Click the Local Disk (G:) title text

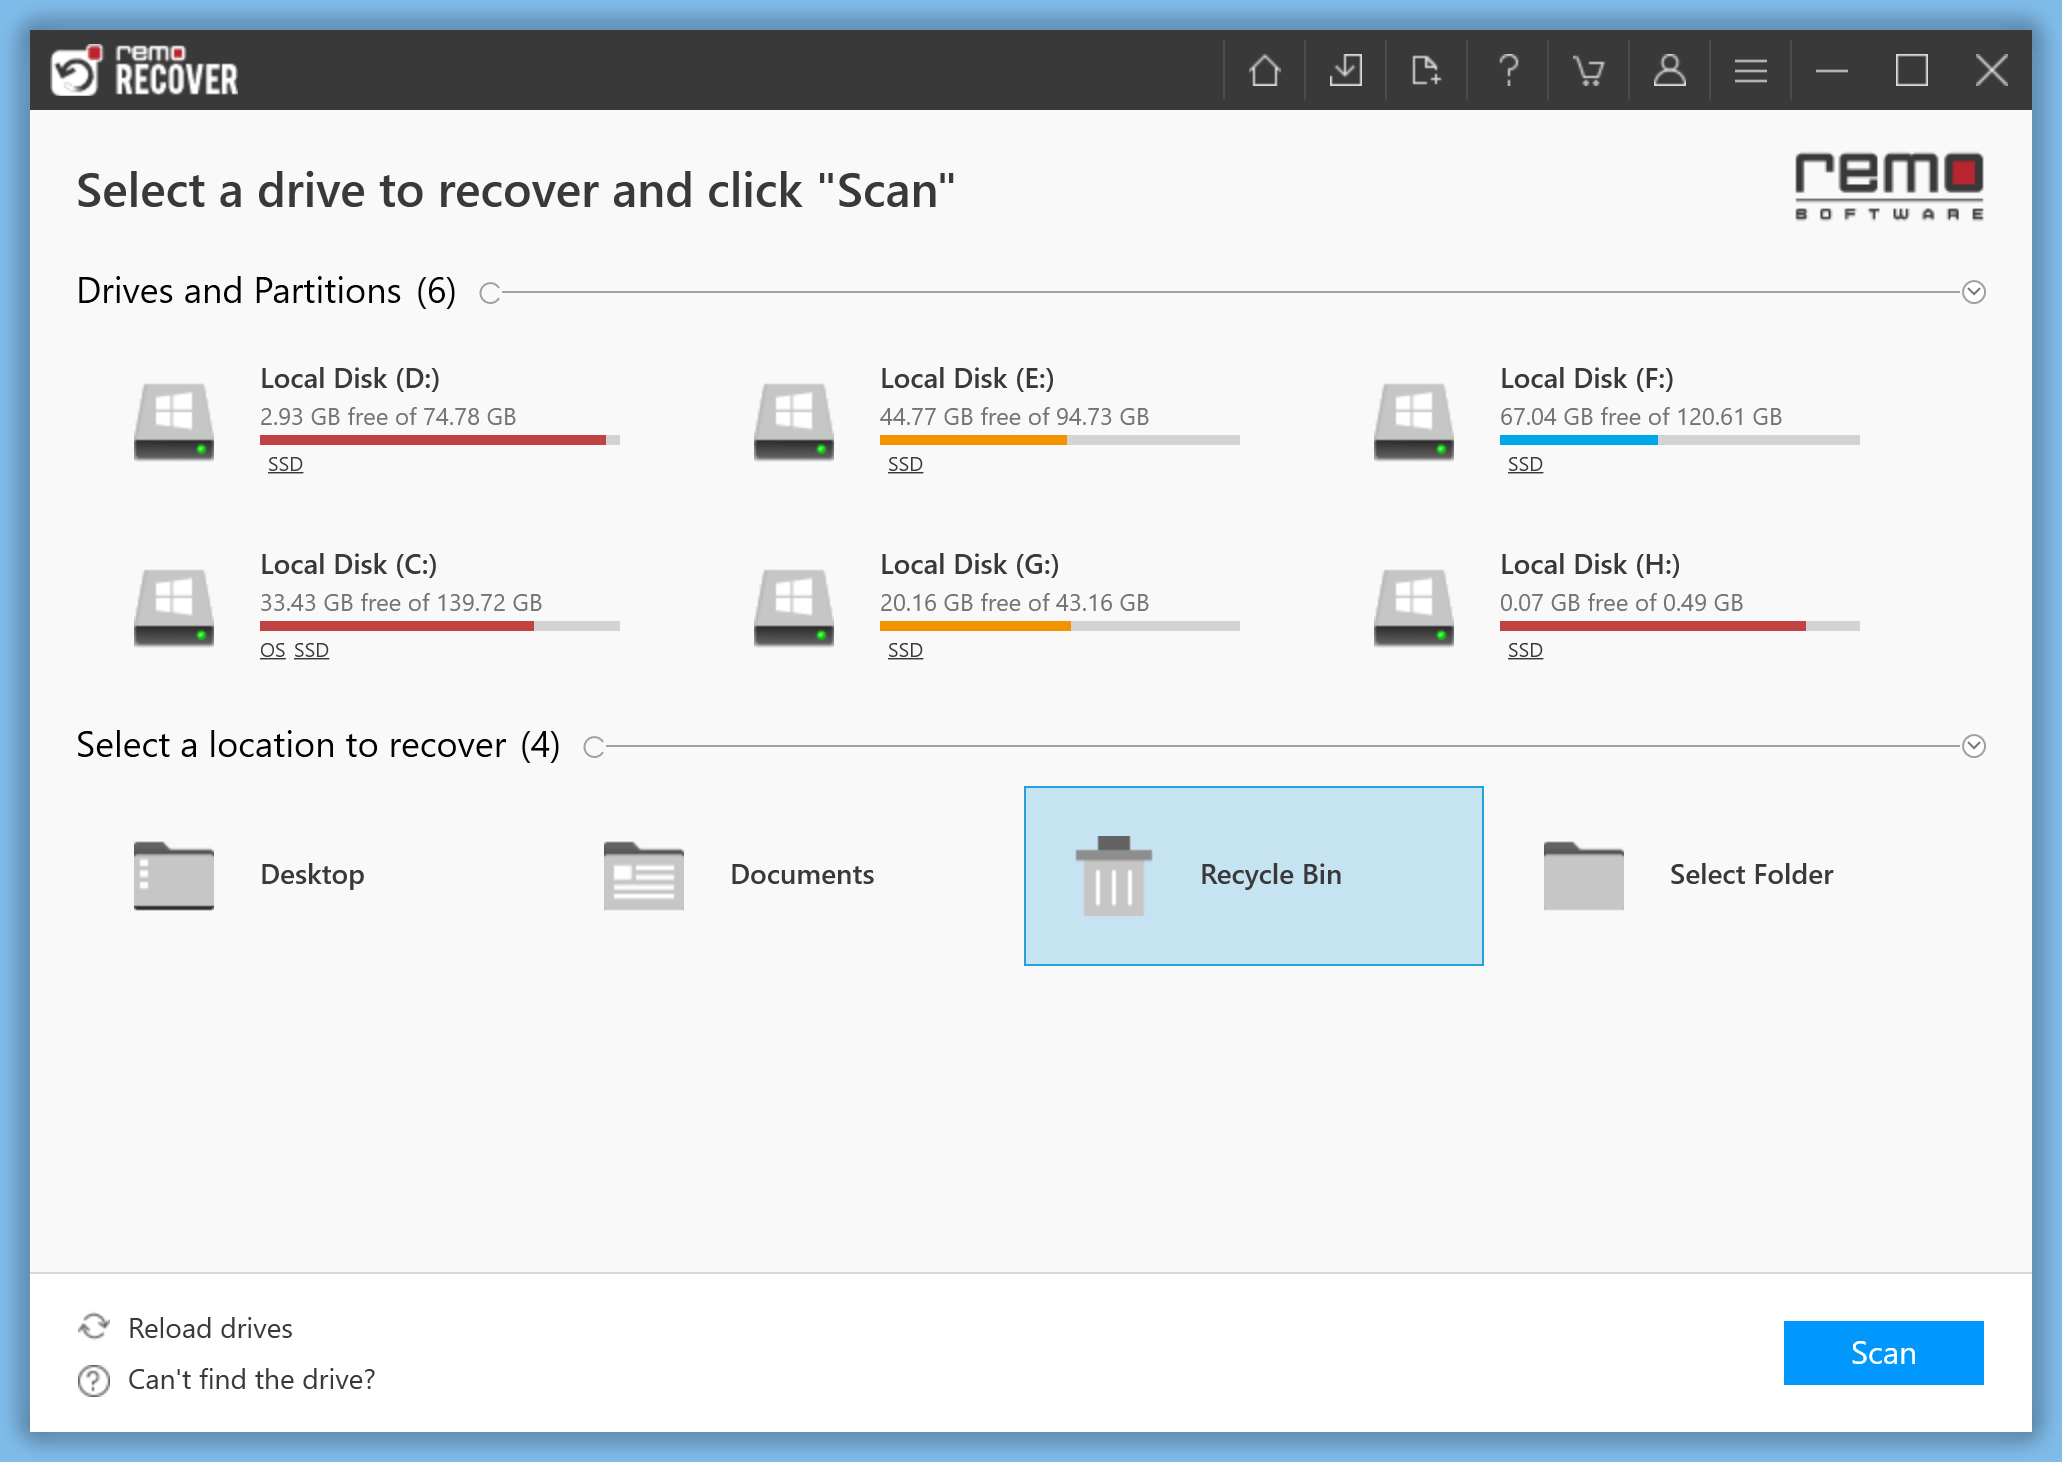click(x=970, y=565)
